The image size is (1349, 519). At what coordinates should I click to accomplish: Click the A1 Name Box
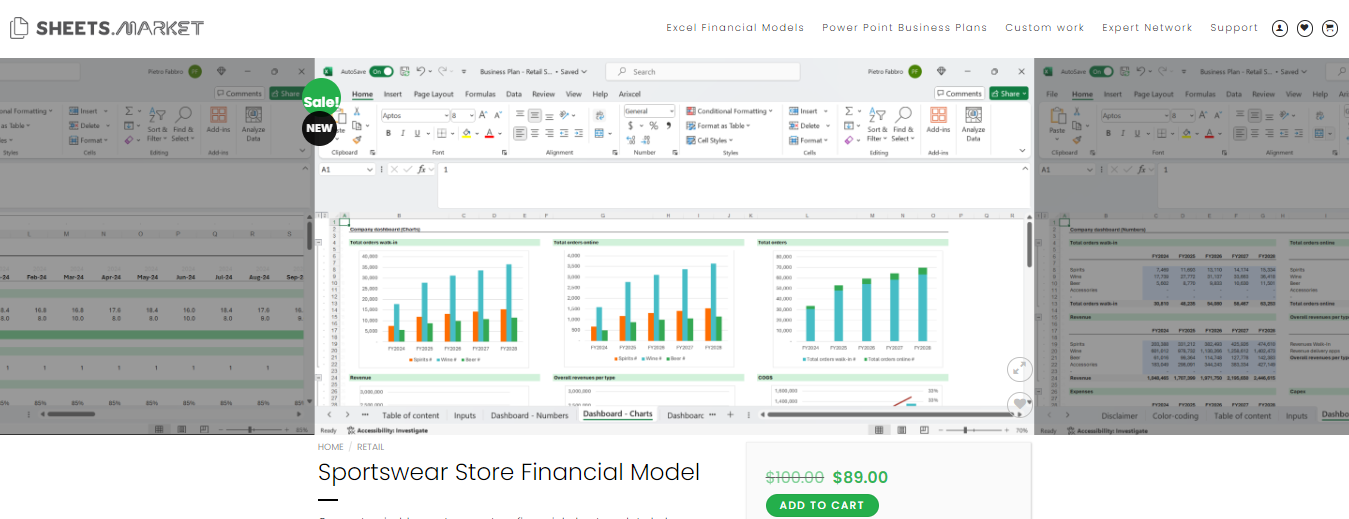pos(347,169)
